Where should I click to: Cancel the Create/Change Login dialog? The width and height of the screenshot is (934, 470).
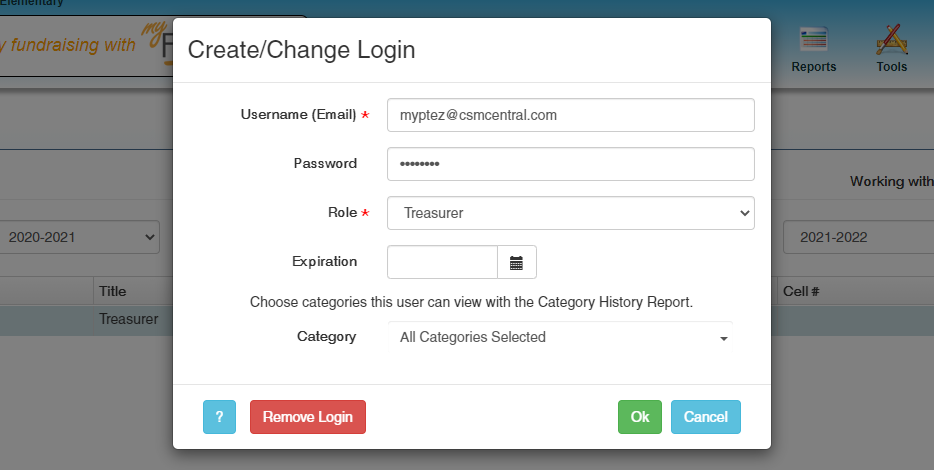706,417
